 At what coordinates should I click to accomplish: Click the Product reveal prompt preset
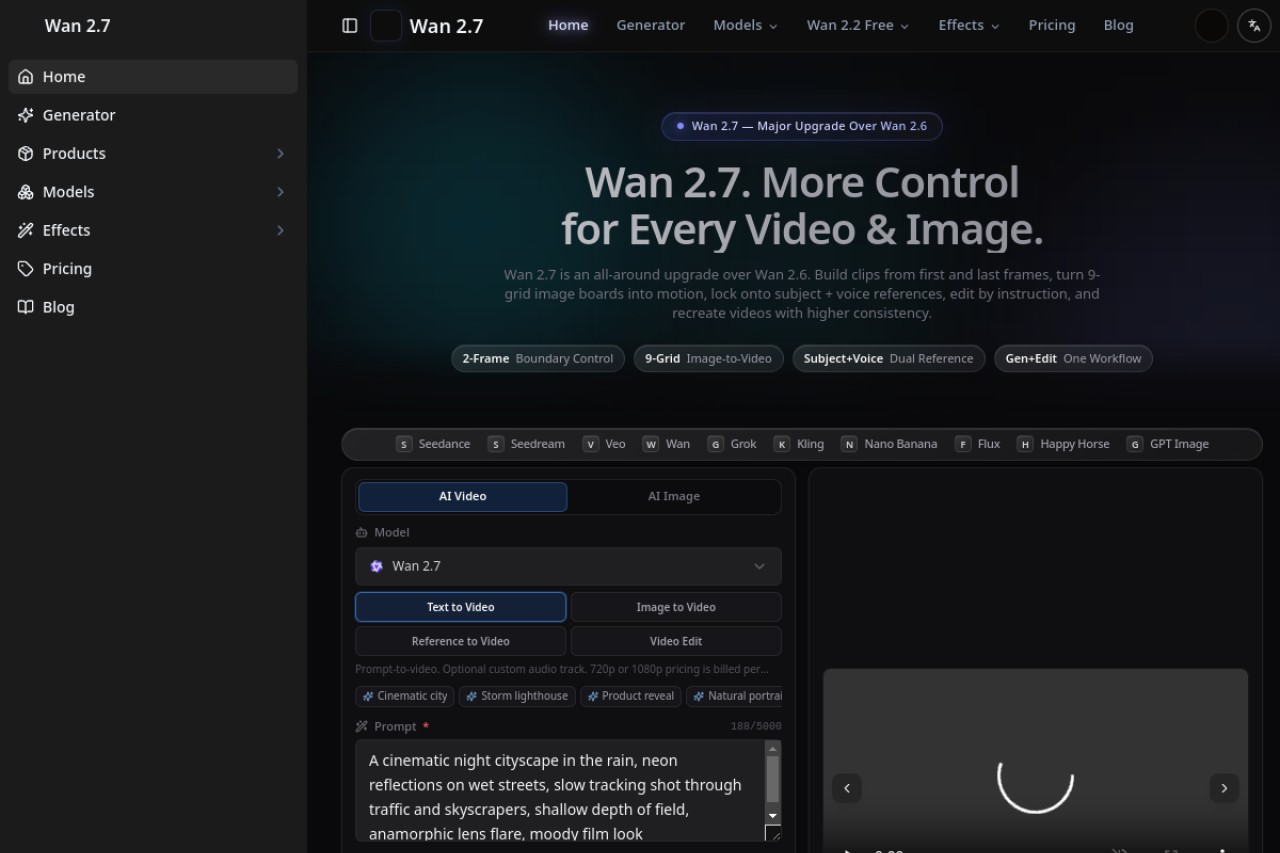tap(630, 696)
